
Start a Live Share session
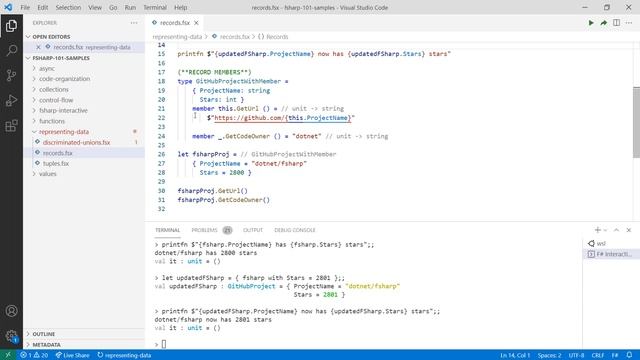point(72,355)
